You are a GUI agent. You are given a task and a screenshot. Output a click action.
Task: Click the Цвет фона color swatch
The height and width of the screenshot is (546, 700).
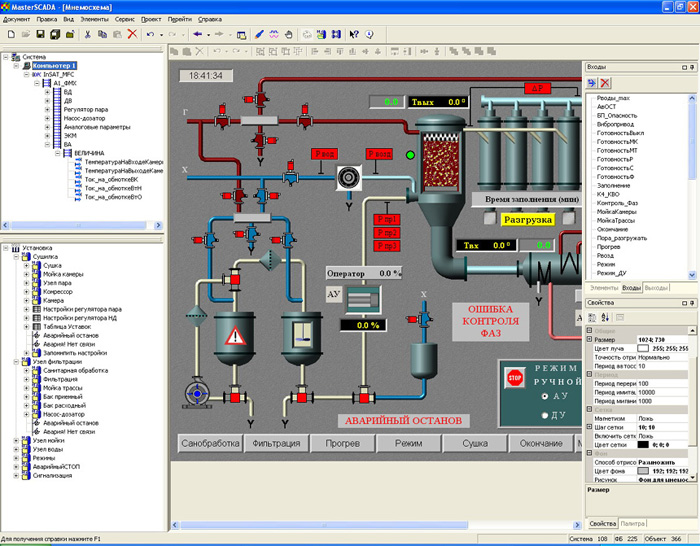pos(643,471)
